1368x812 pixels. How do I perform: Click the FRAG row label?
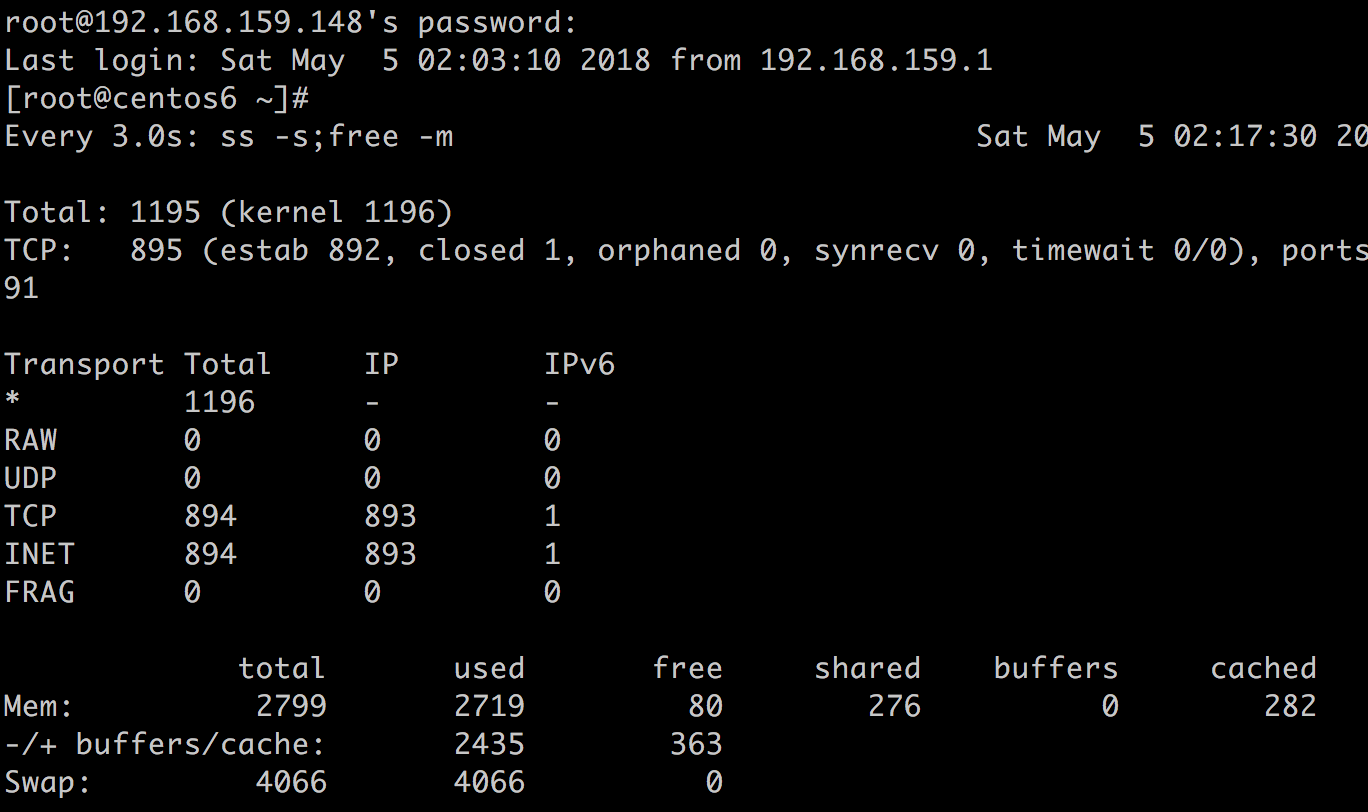40,592
